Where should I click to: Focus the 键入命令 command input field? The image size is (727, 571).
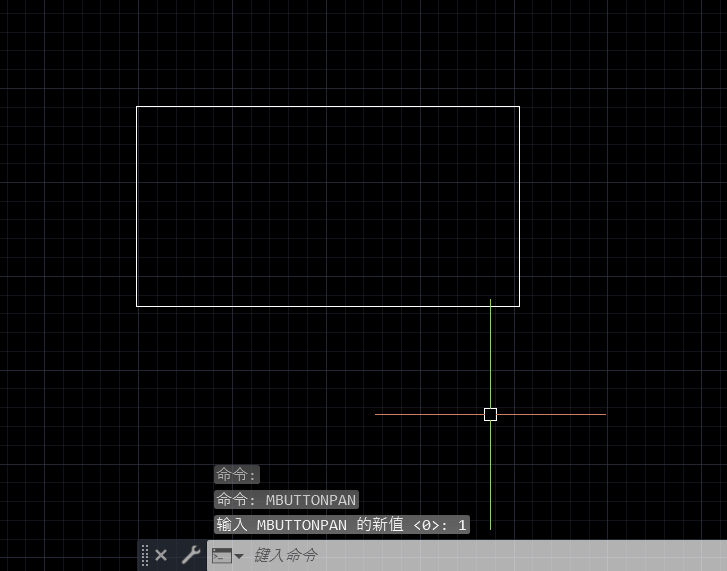coord(480,555)
